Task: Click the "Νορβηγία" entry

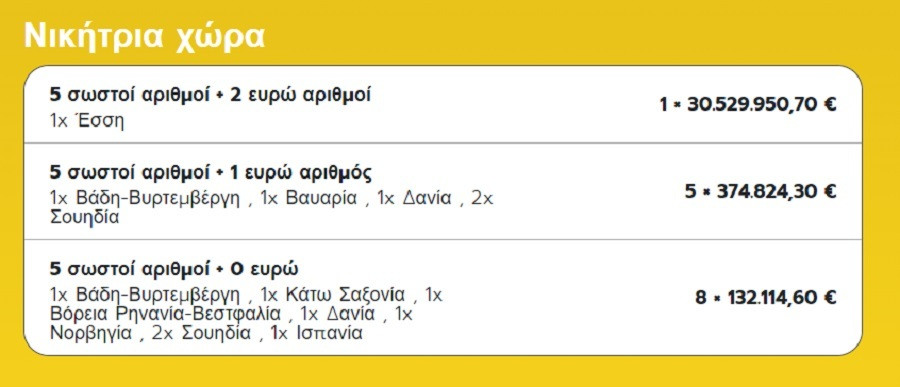Action: coord(91,333)
